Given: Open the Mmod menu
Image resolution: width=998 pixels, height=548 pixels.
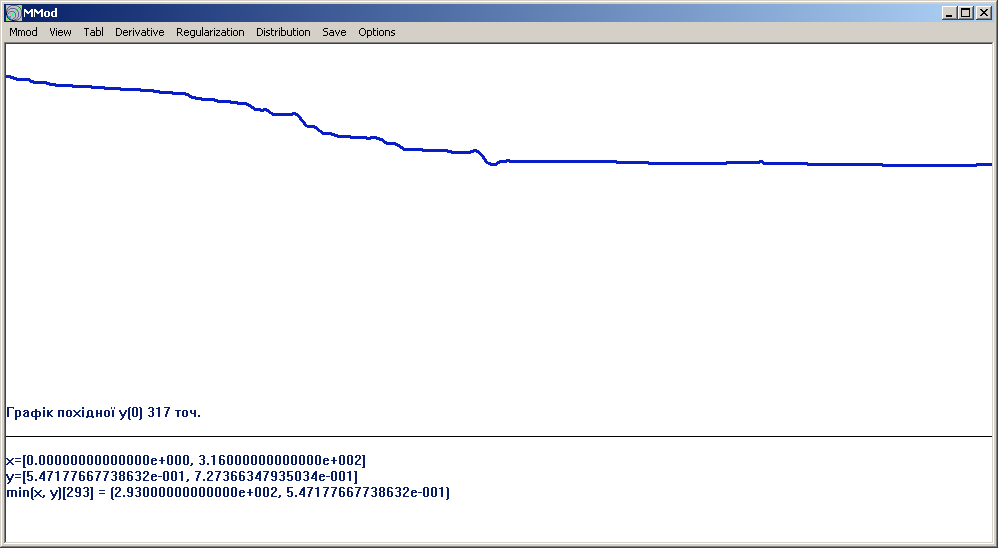Looking at the screenshot, I should click(x=23, y=32).
